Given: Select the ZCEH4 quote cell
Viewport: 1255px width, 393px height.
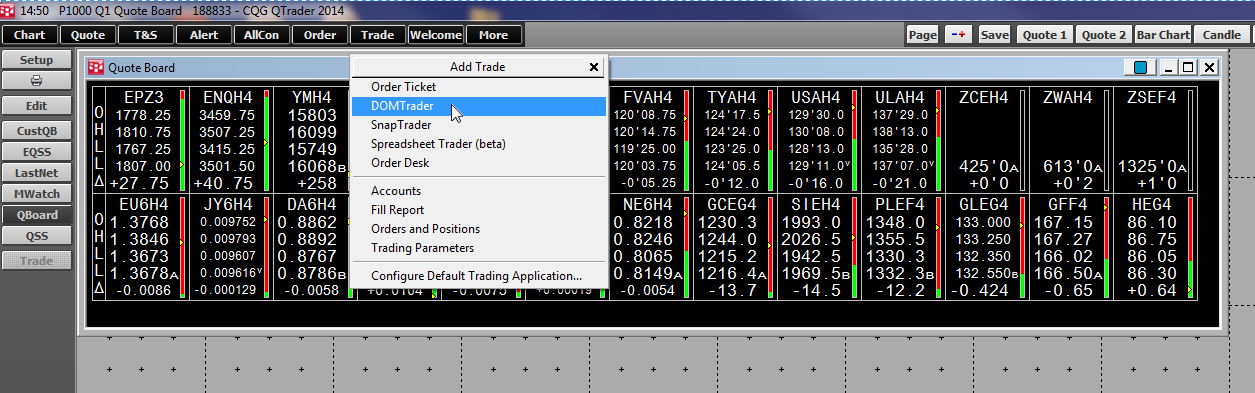Looking at the screenshot, I should [x=987, y=140].
